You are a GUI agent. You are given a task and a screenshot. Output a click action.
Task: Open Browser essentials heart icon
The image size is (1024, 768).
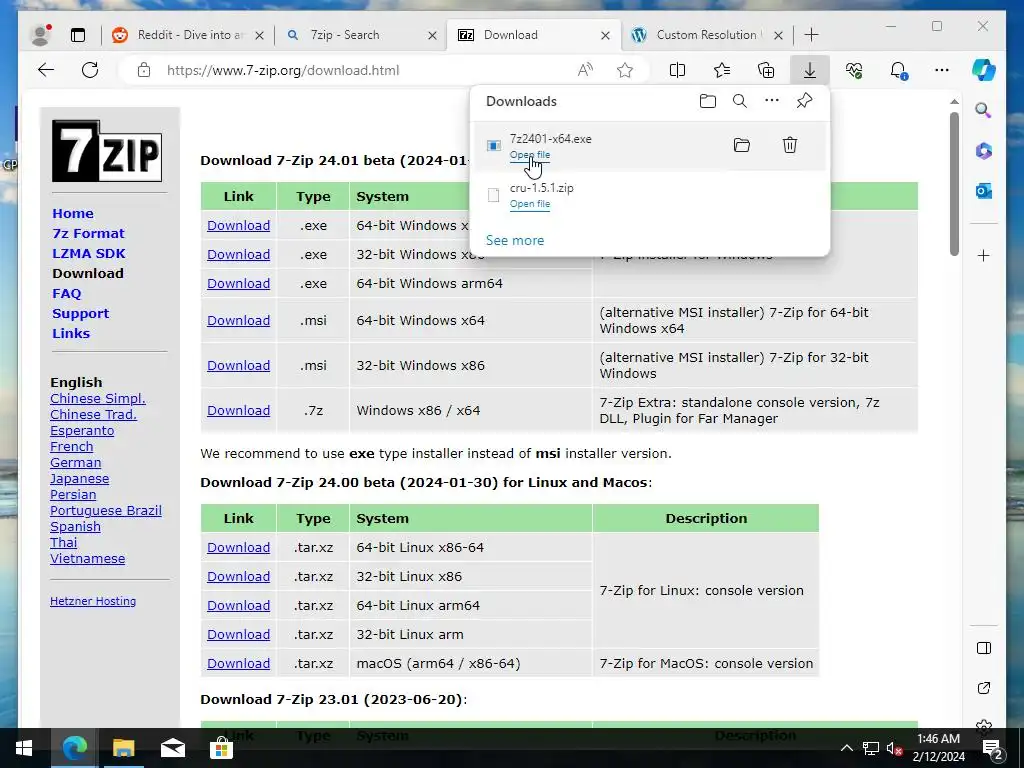tap(854, 70)
